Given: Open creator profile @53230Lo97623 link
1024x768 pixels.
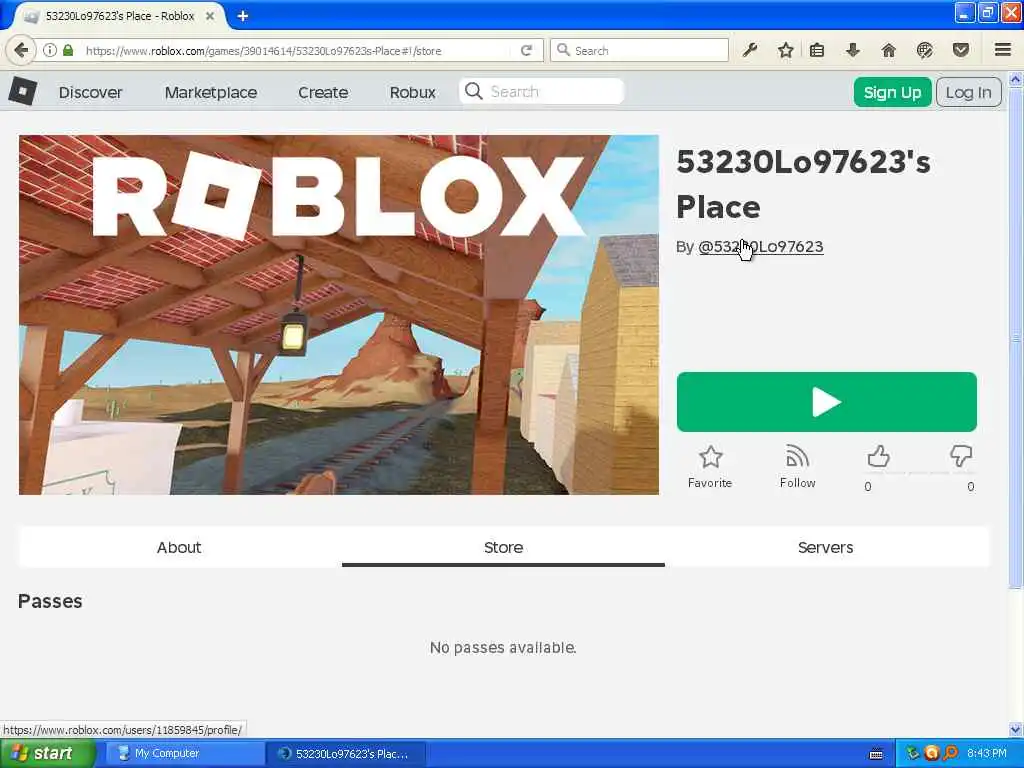Looking at the screenshot, I should click(761, 247).
